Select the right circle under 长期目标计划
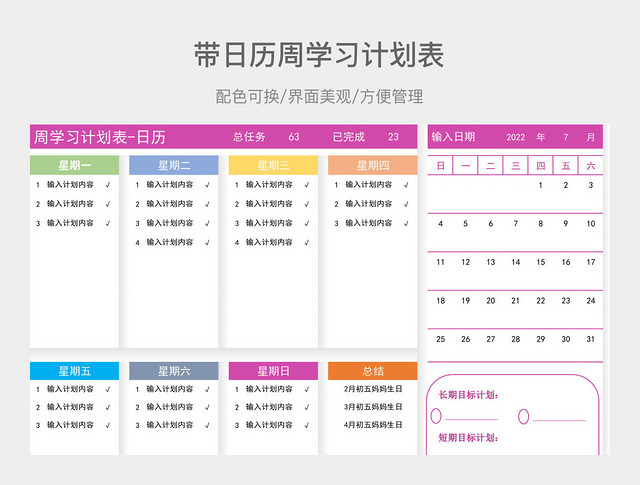This screenshot has width=640, height=485. 523,416
